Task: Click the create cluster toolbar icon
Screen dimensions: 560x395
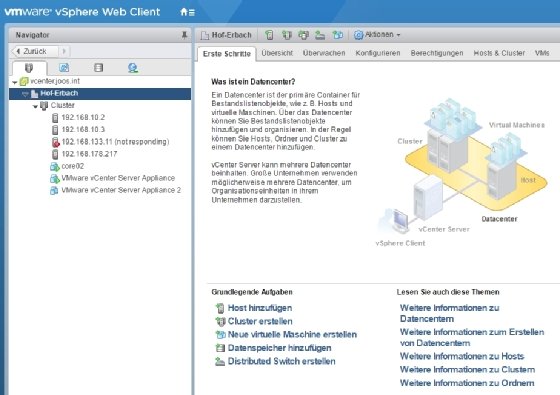Action: 286,35
